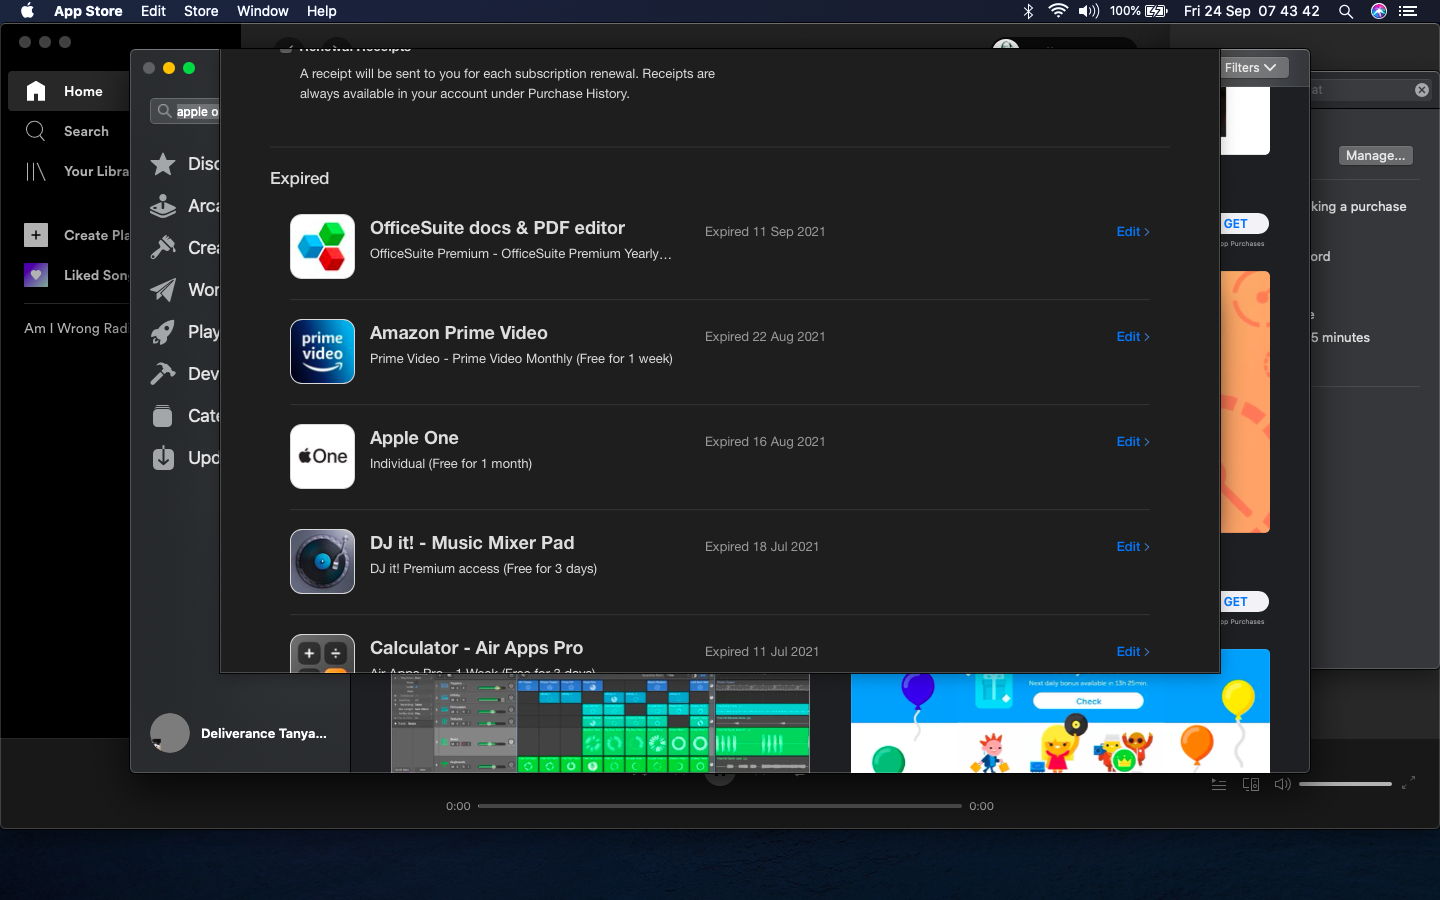Click the DJ it! turntable app icon
The image size is (1440, 900).
coord(322,561)
